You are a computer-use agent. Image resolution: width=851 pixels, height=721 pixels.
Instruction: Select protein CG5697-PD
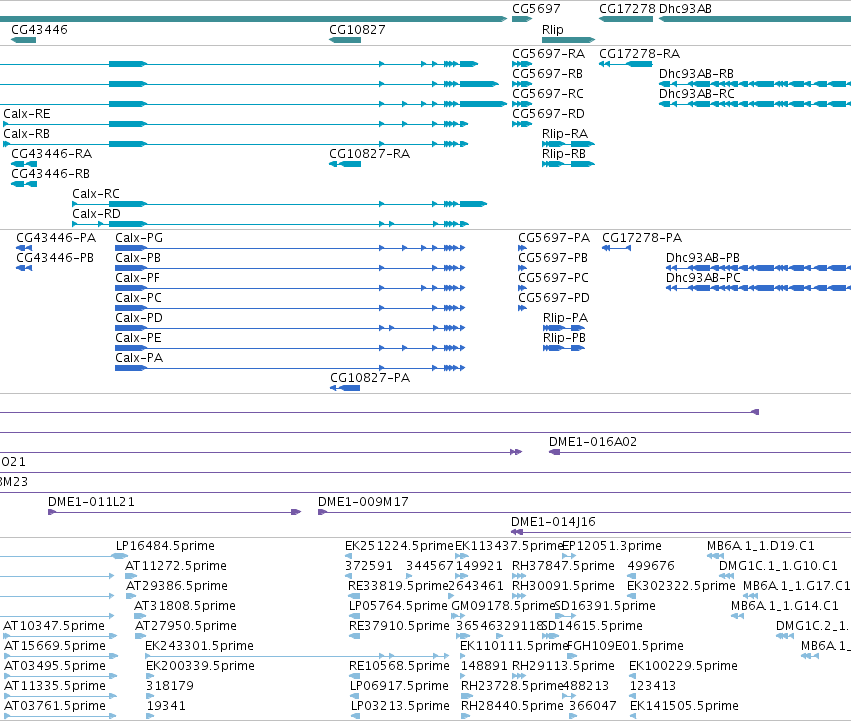click(x=554, y=299)
